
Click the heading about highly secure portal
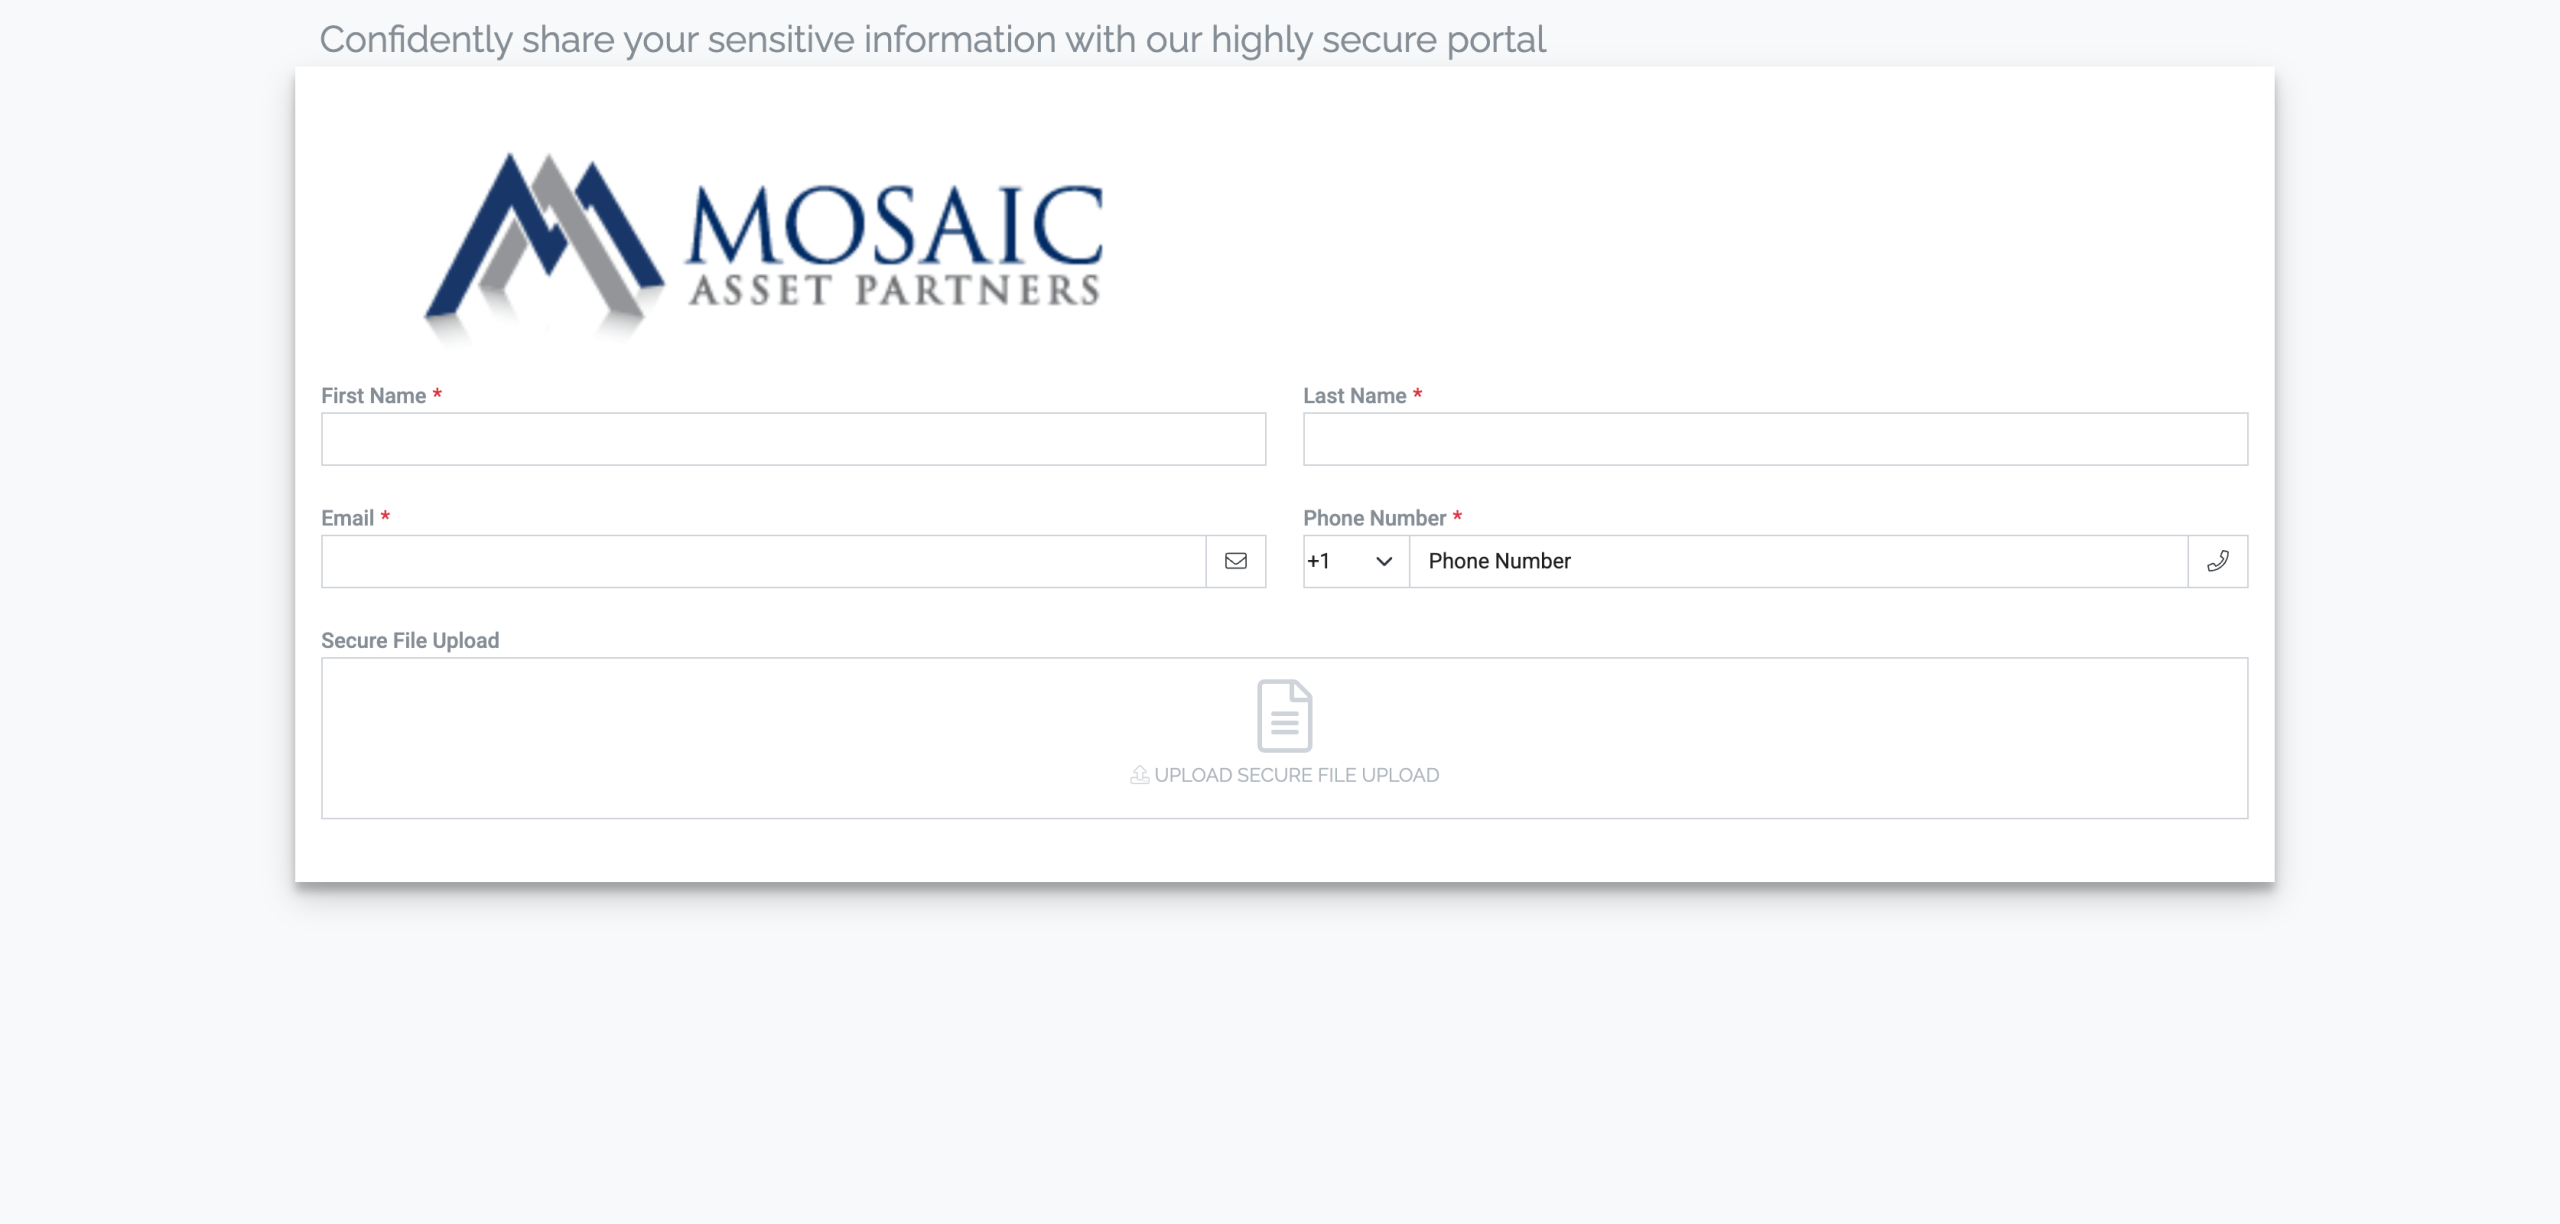coord(932,40)
